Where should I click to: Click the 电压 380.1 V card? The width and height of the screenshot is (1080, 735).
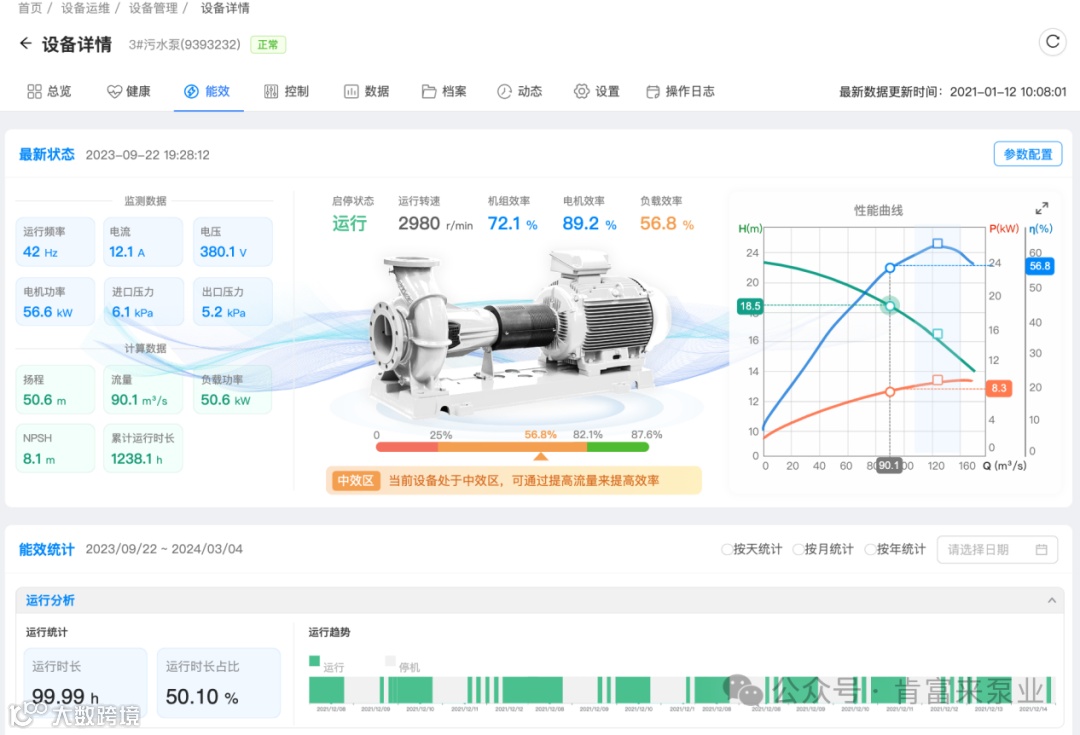[x=233, y=242]
